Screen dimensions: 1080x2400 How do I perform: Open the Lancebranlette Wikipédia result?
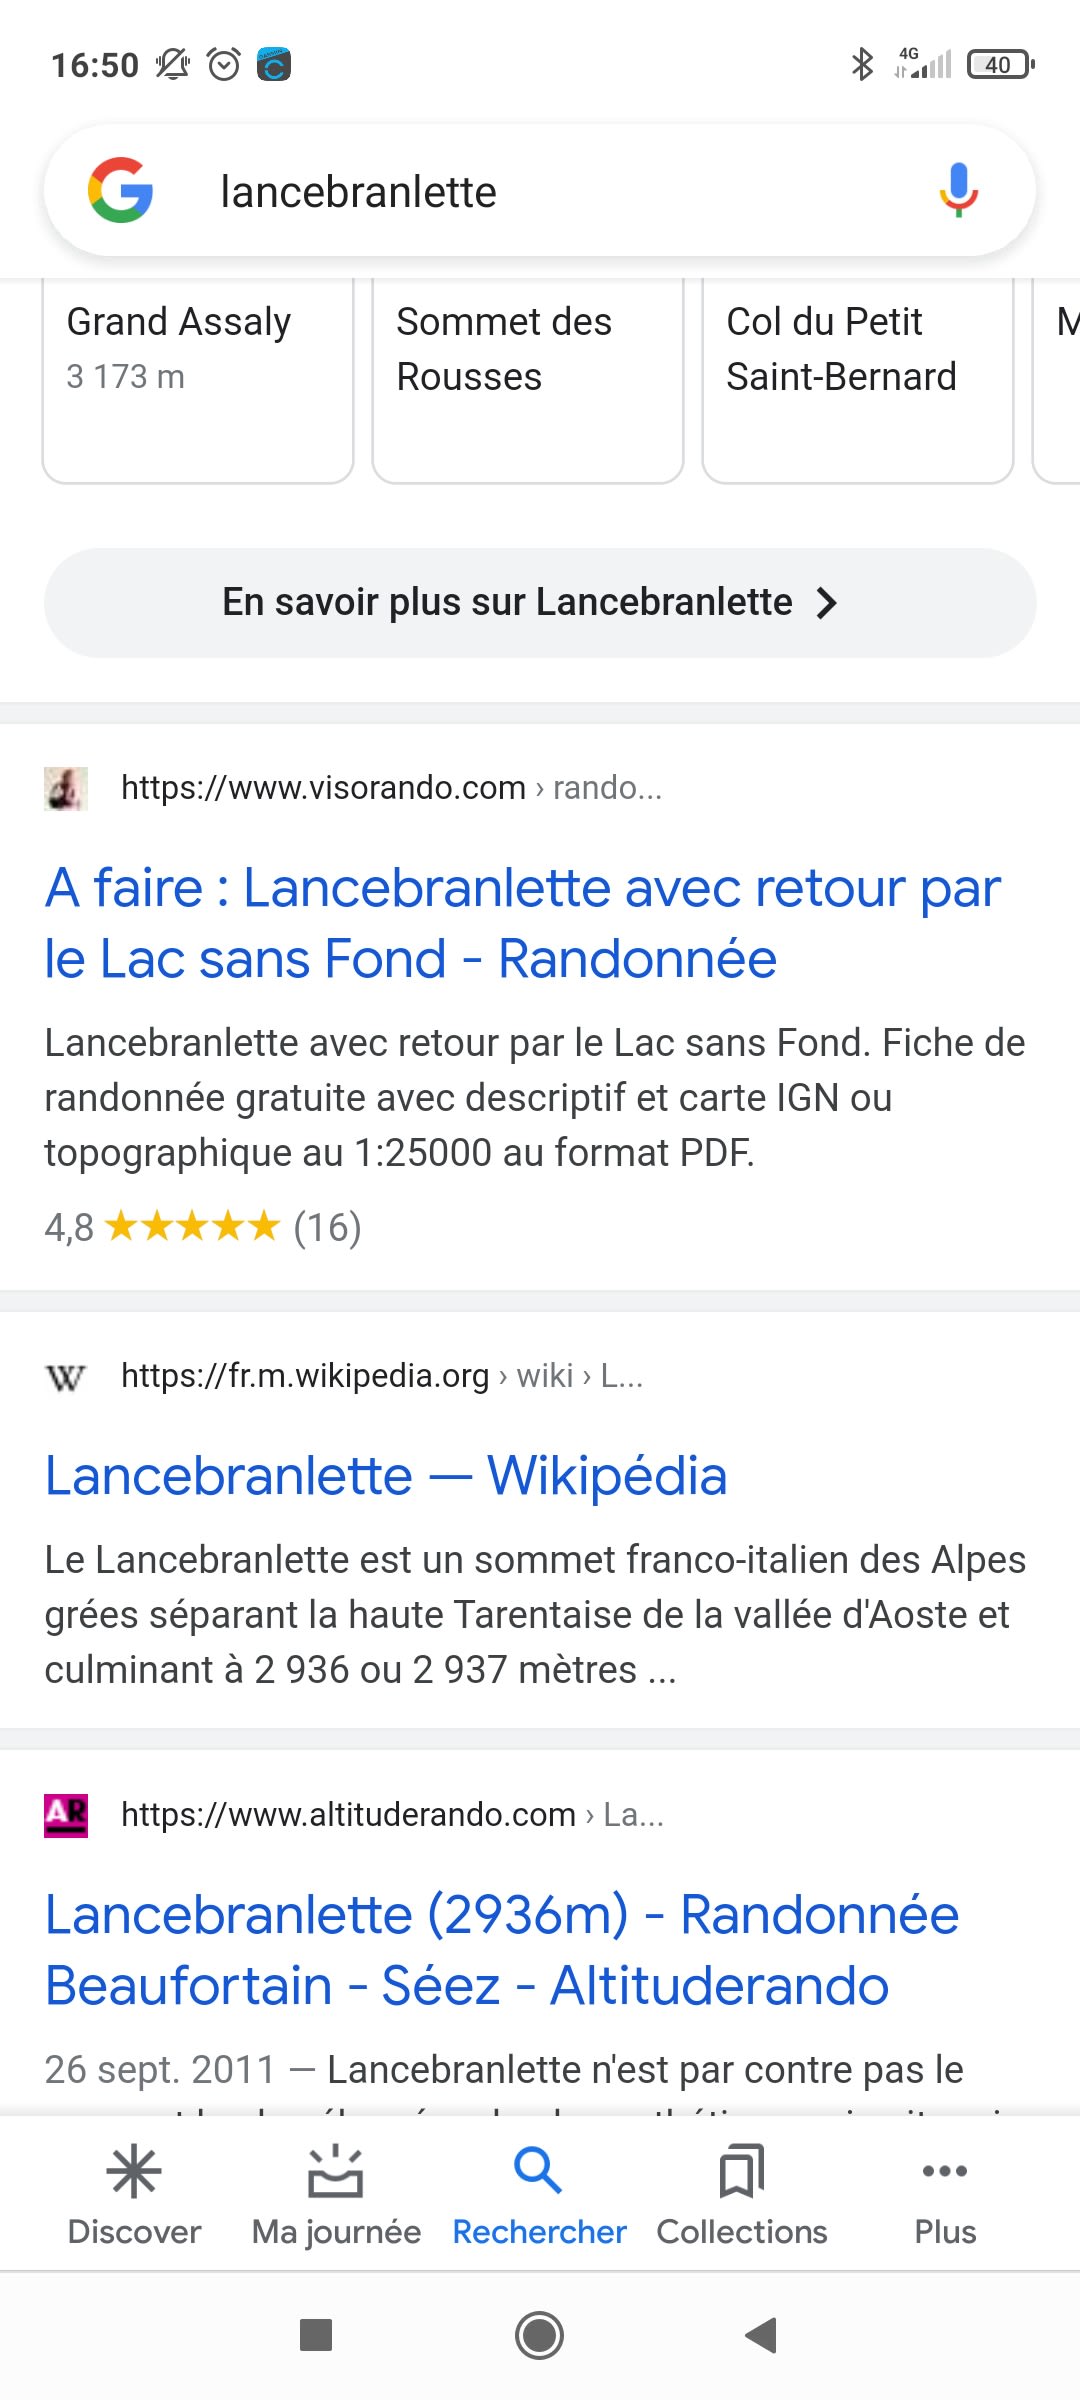click(x=386, y=1476)
